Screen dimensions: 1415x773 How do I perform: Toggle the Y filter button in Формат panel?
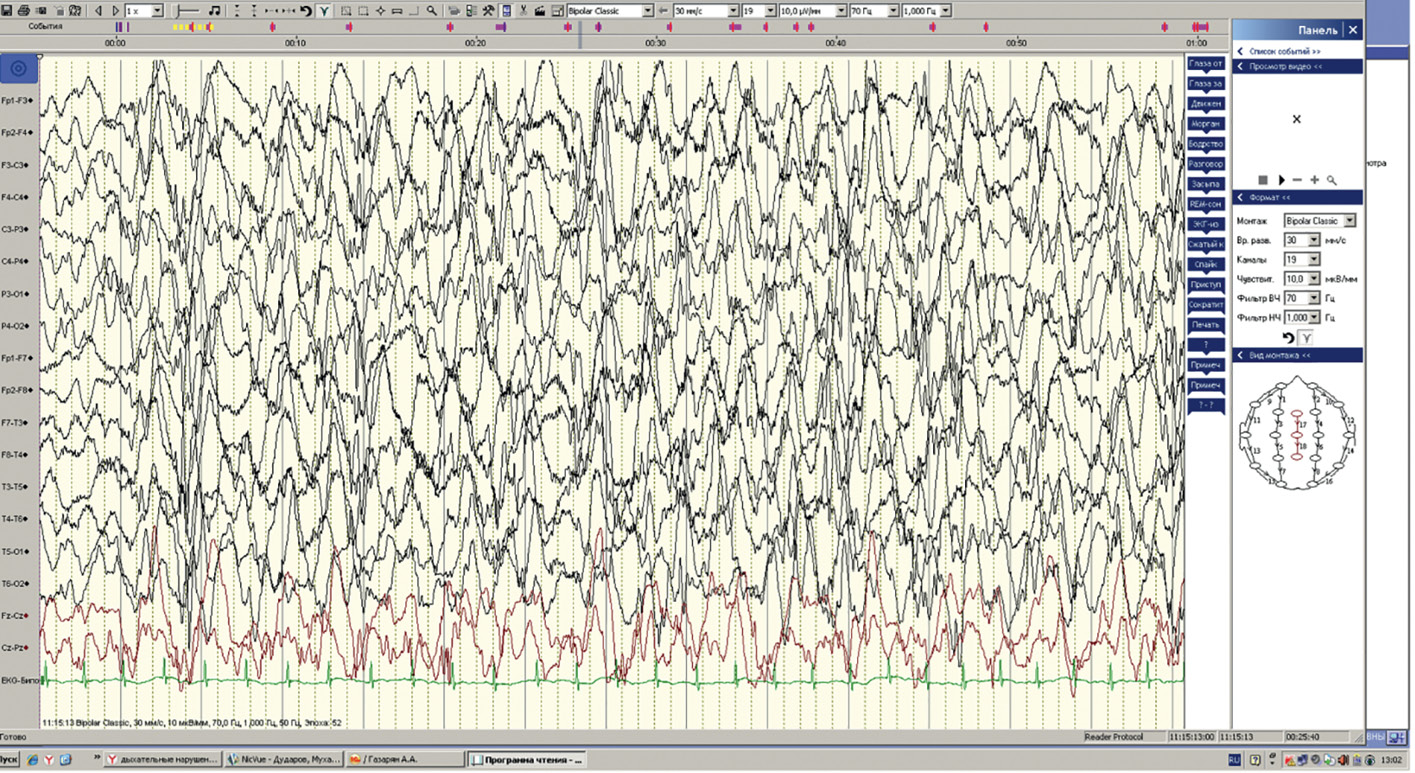tap(1306, 339)
